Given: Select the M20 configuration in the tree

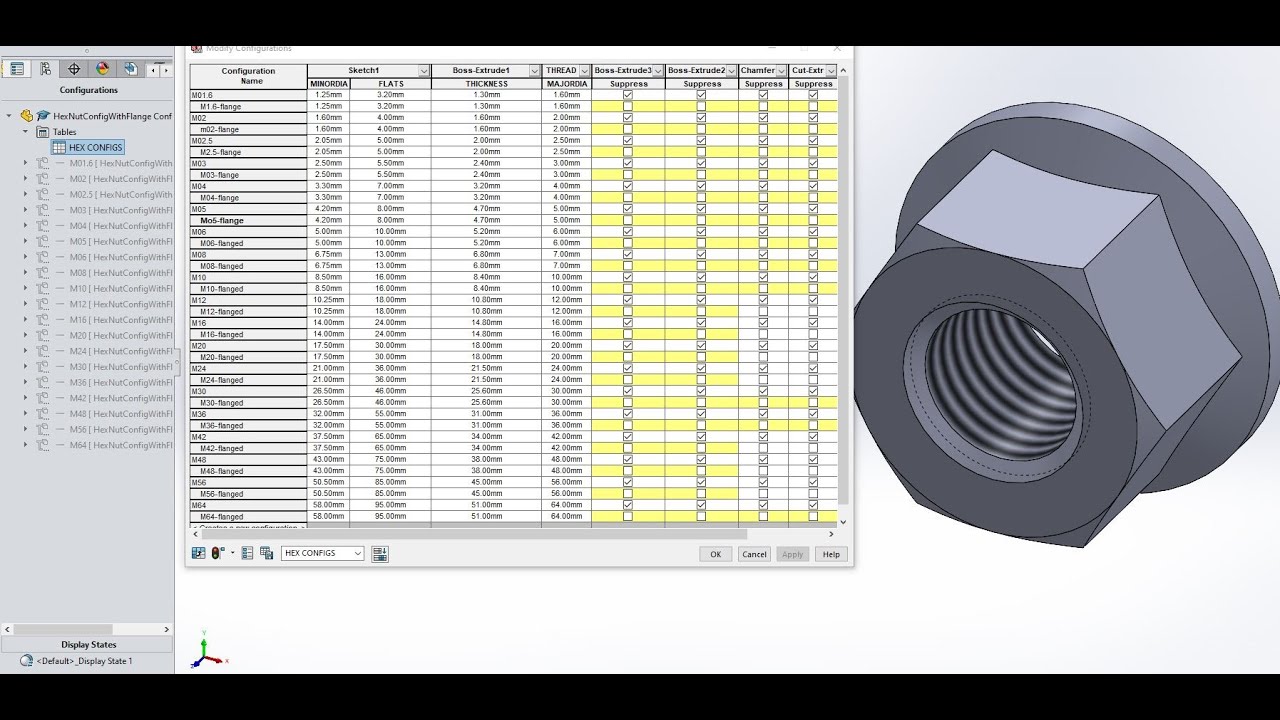Looking at the screenshot, I should click(120, 335).
